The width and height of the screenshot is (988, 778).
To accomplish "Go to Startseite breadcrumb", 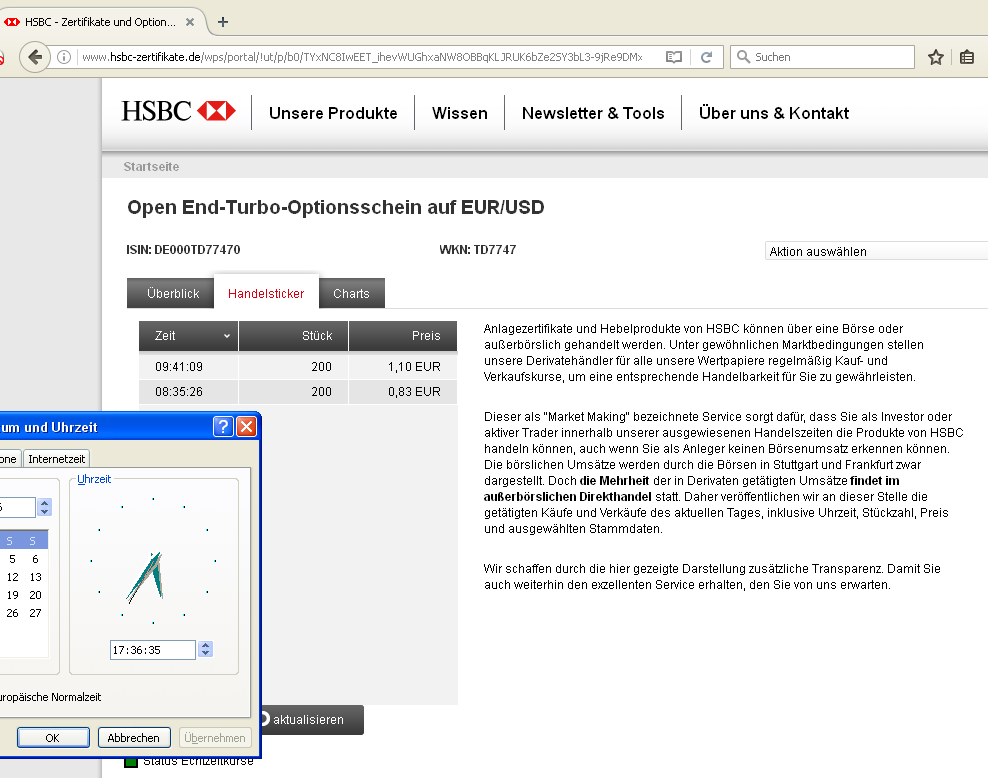I will pos(151,166).
